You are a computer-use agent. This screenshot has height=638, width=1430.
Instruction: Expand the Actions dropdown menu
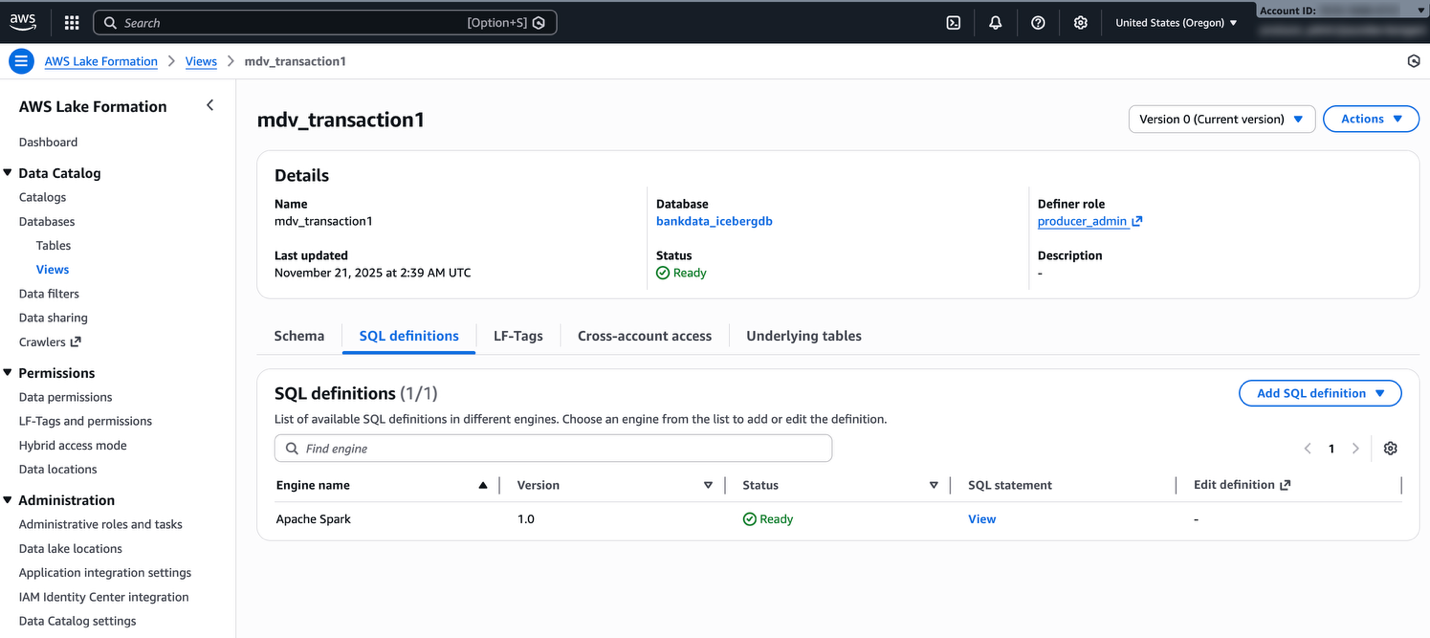point(1370,119)
